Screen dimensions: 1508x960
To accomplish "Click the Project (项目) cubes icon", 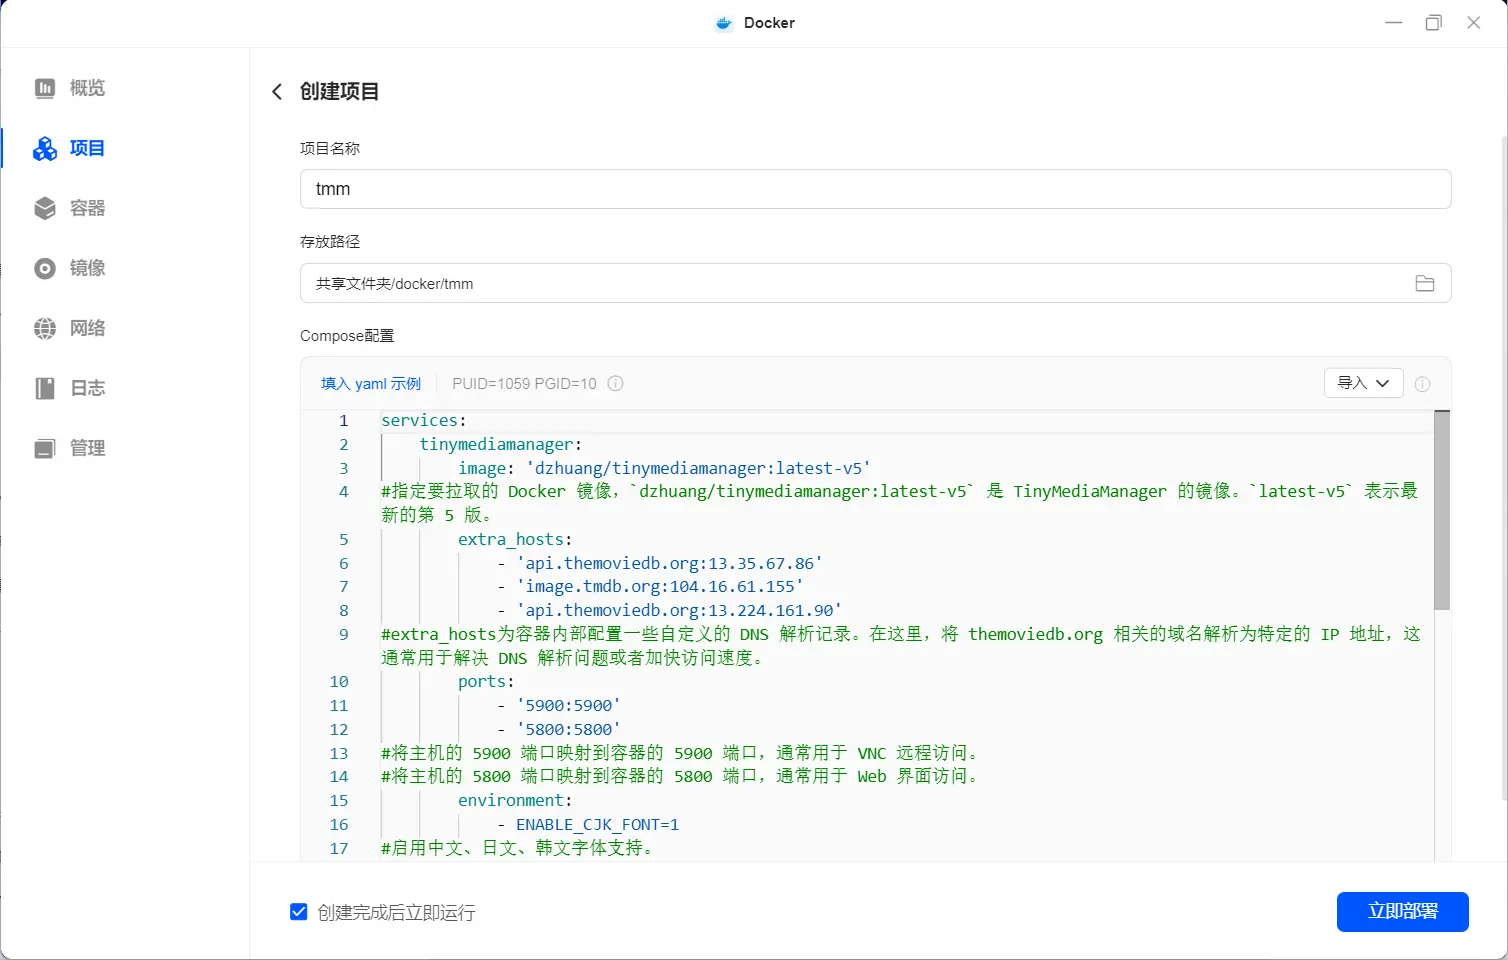I will click(x=45, y=148).
